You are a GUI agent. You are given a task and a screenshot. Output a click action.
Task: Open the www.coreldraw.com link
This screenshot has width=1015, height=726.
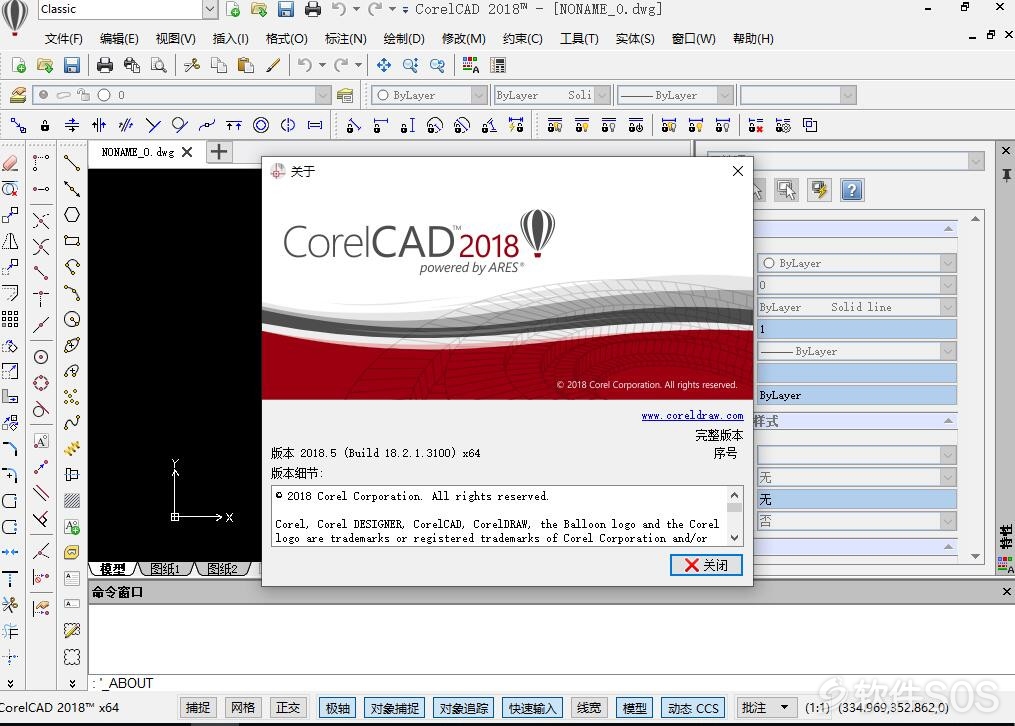click(692, 415)
